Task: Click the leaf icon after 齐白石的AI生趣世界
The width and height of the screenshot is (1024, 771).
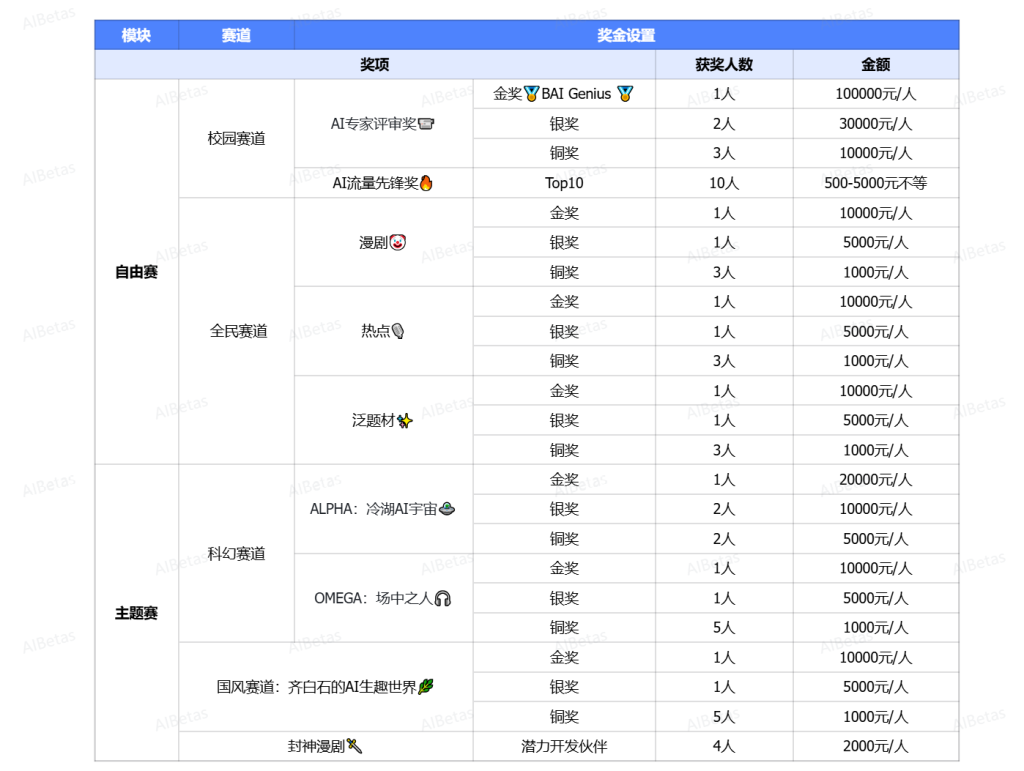Action: (426, 687)
